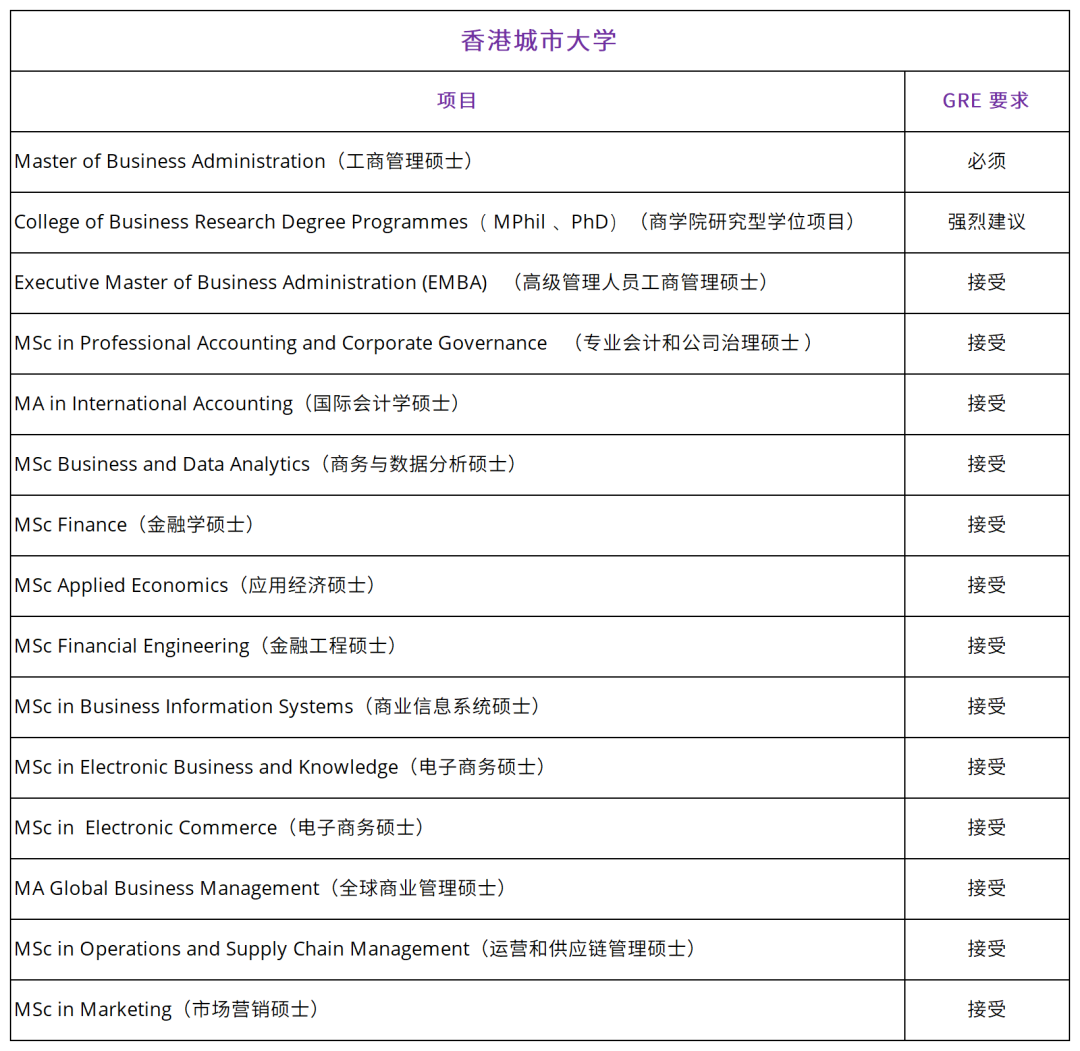This screenshot has width=1080, height=1051.
Task: Click 接受 in the MSc Finance row
Action: pos(986,525)
